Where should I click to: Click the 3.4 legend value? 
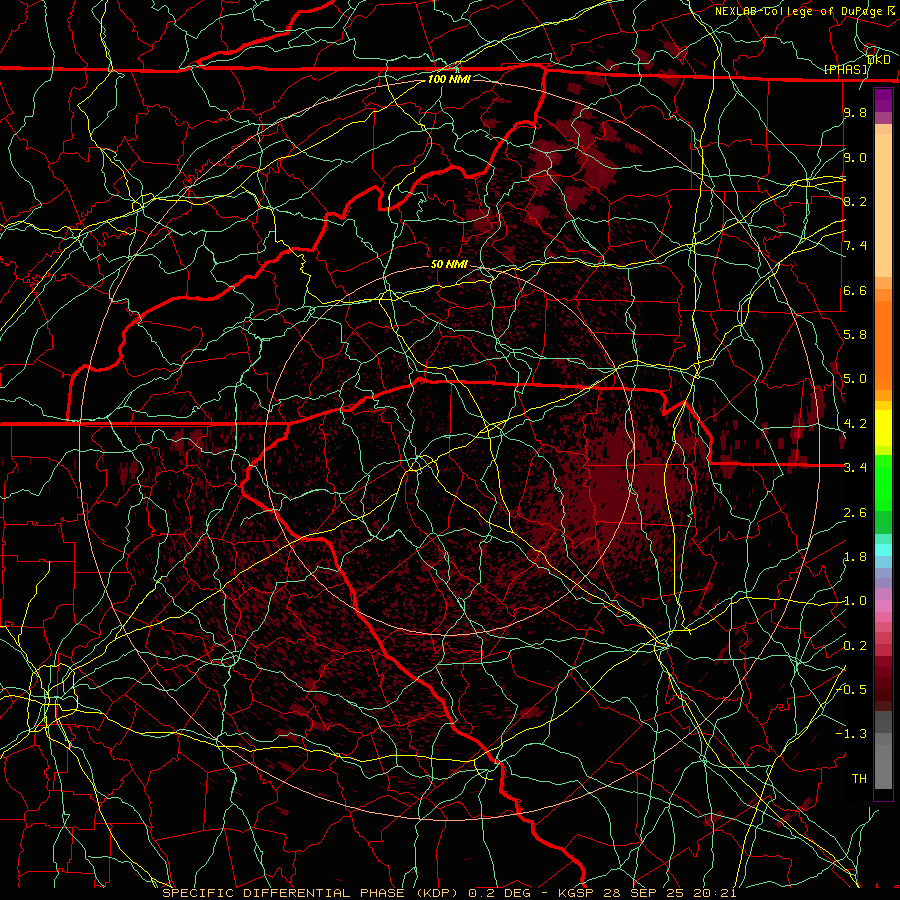point(855,468)
